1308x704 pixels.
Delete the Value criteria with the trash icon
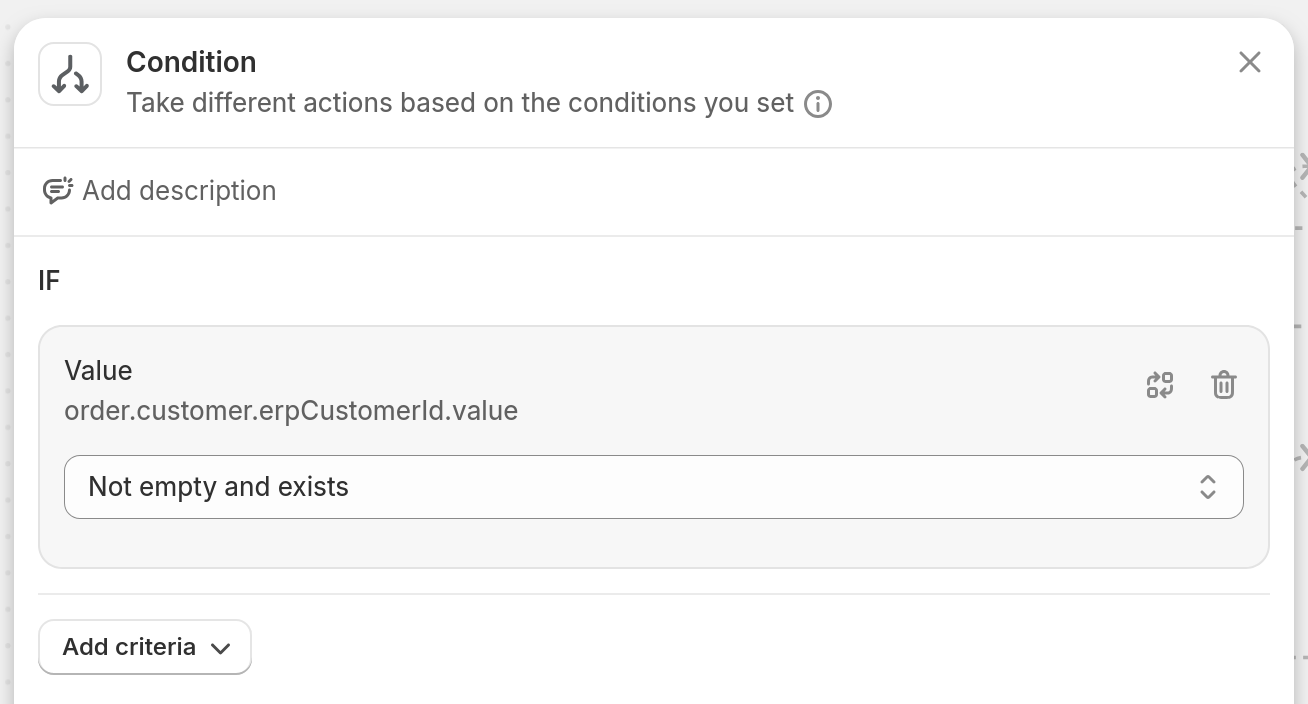coord(1224,385)
